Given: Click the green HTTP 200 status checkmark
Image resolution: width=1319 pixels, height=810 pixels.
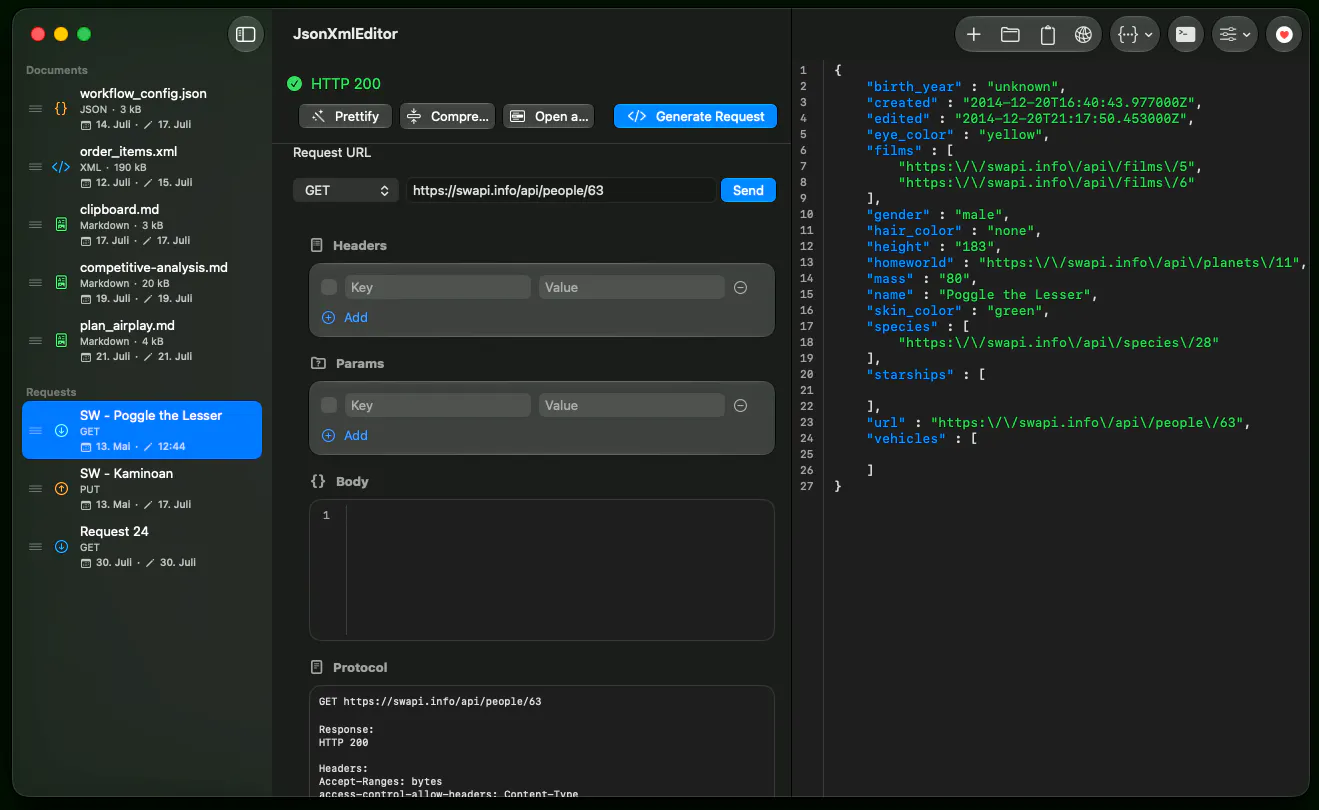Looking at the screenshot, I should click(x=294, y=84).
